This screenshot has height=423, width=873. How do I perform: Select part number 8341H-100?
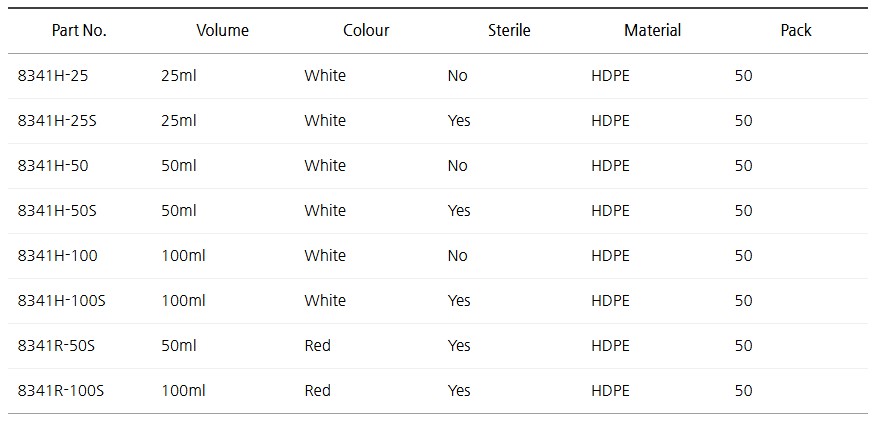click(x=57, y=256)
